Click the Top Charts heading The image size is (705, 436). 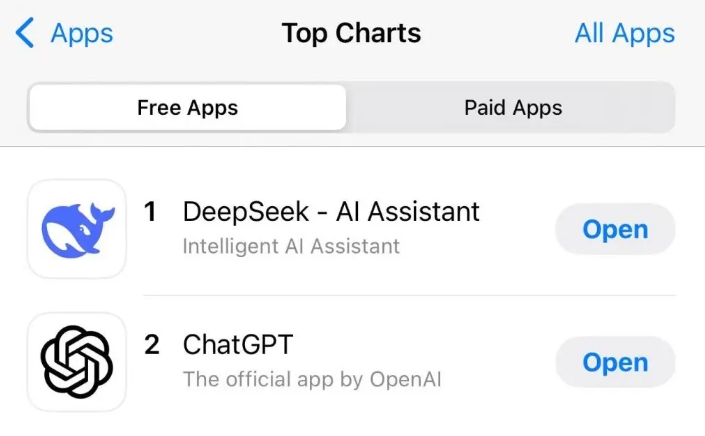(x=351, y=33)
